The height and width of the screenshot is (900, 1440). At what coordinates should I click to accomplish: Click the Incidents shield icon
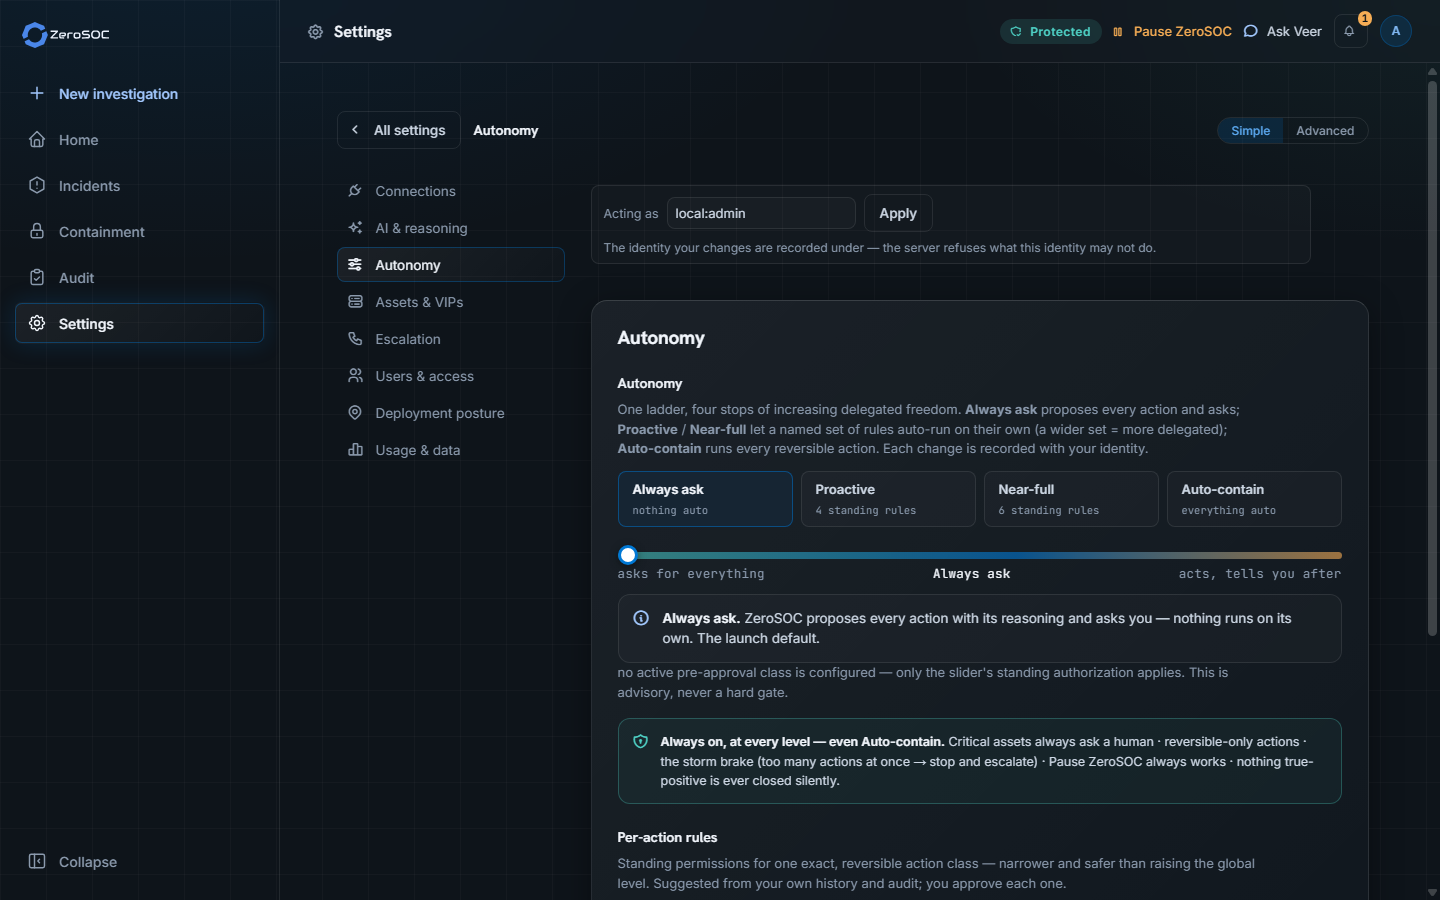click(37, 185)
